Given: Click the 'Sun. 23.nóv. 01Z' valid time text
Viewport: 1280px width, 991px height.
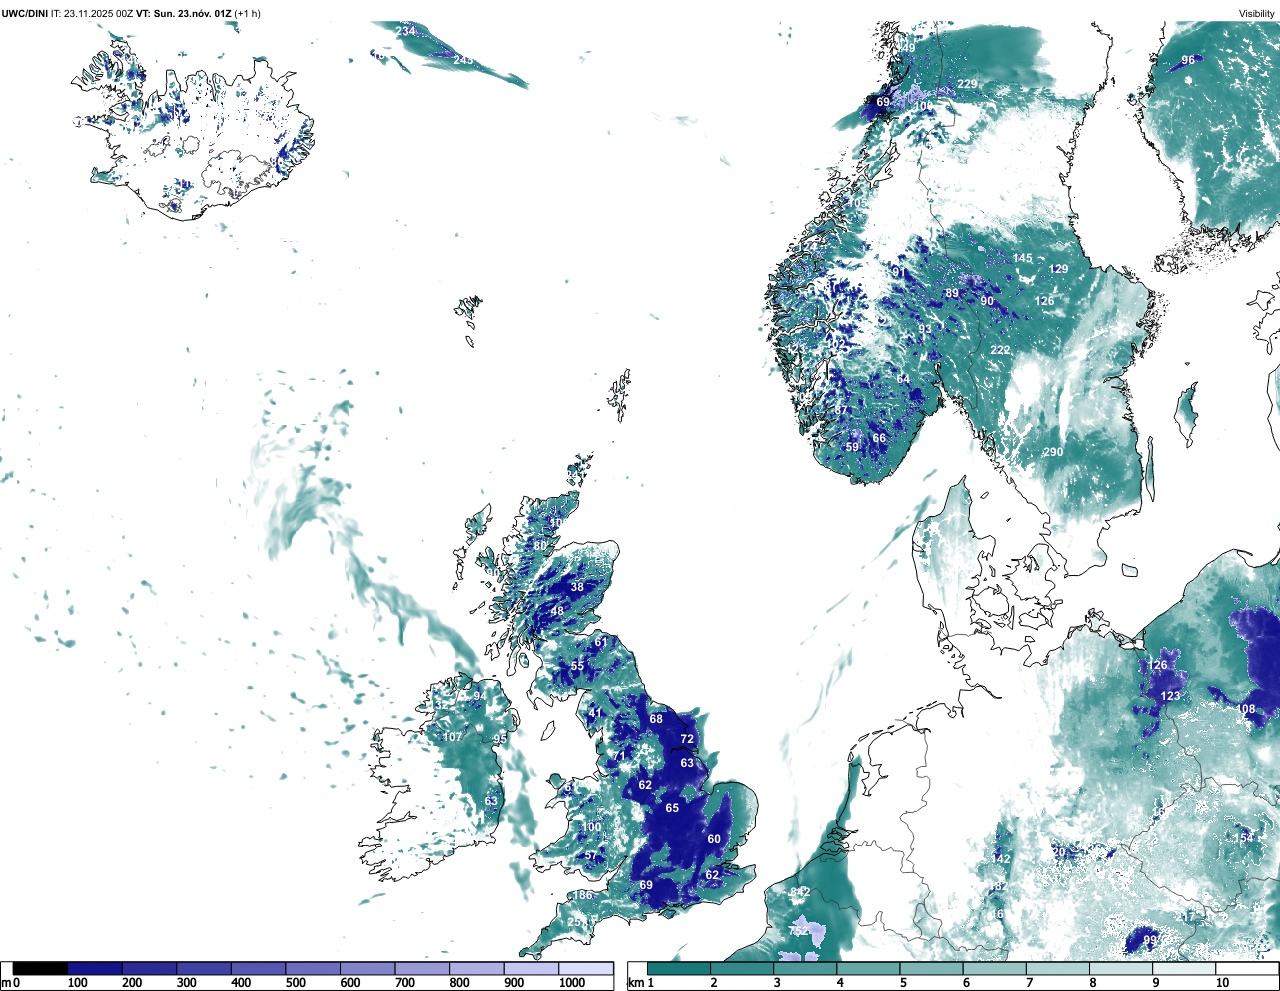Looking at the screenshot, I should click(191, 13).
